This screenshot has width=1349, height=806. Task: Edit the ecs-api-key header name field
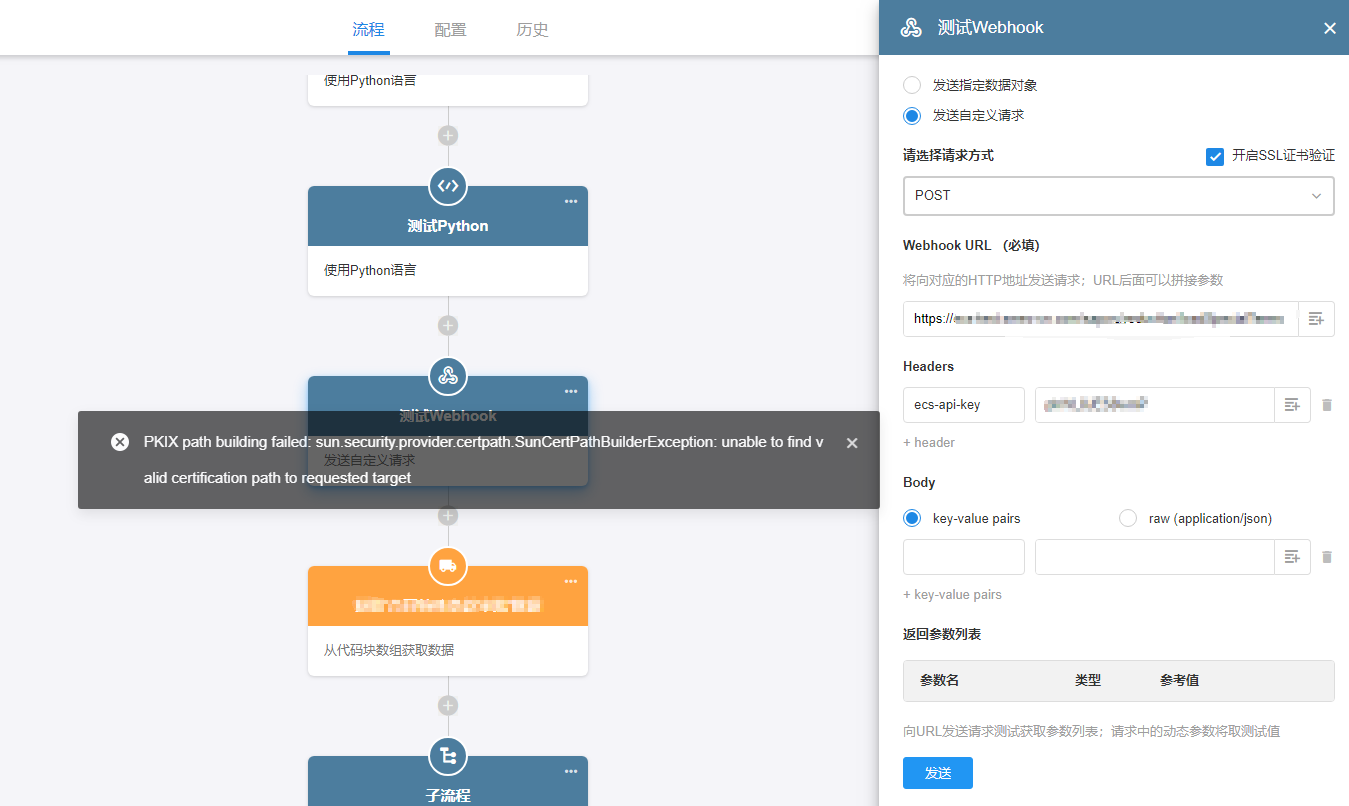click(964, 405)
